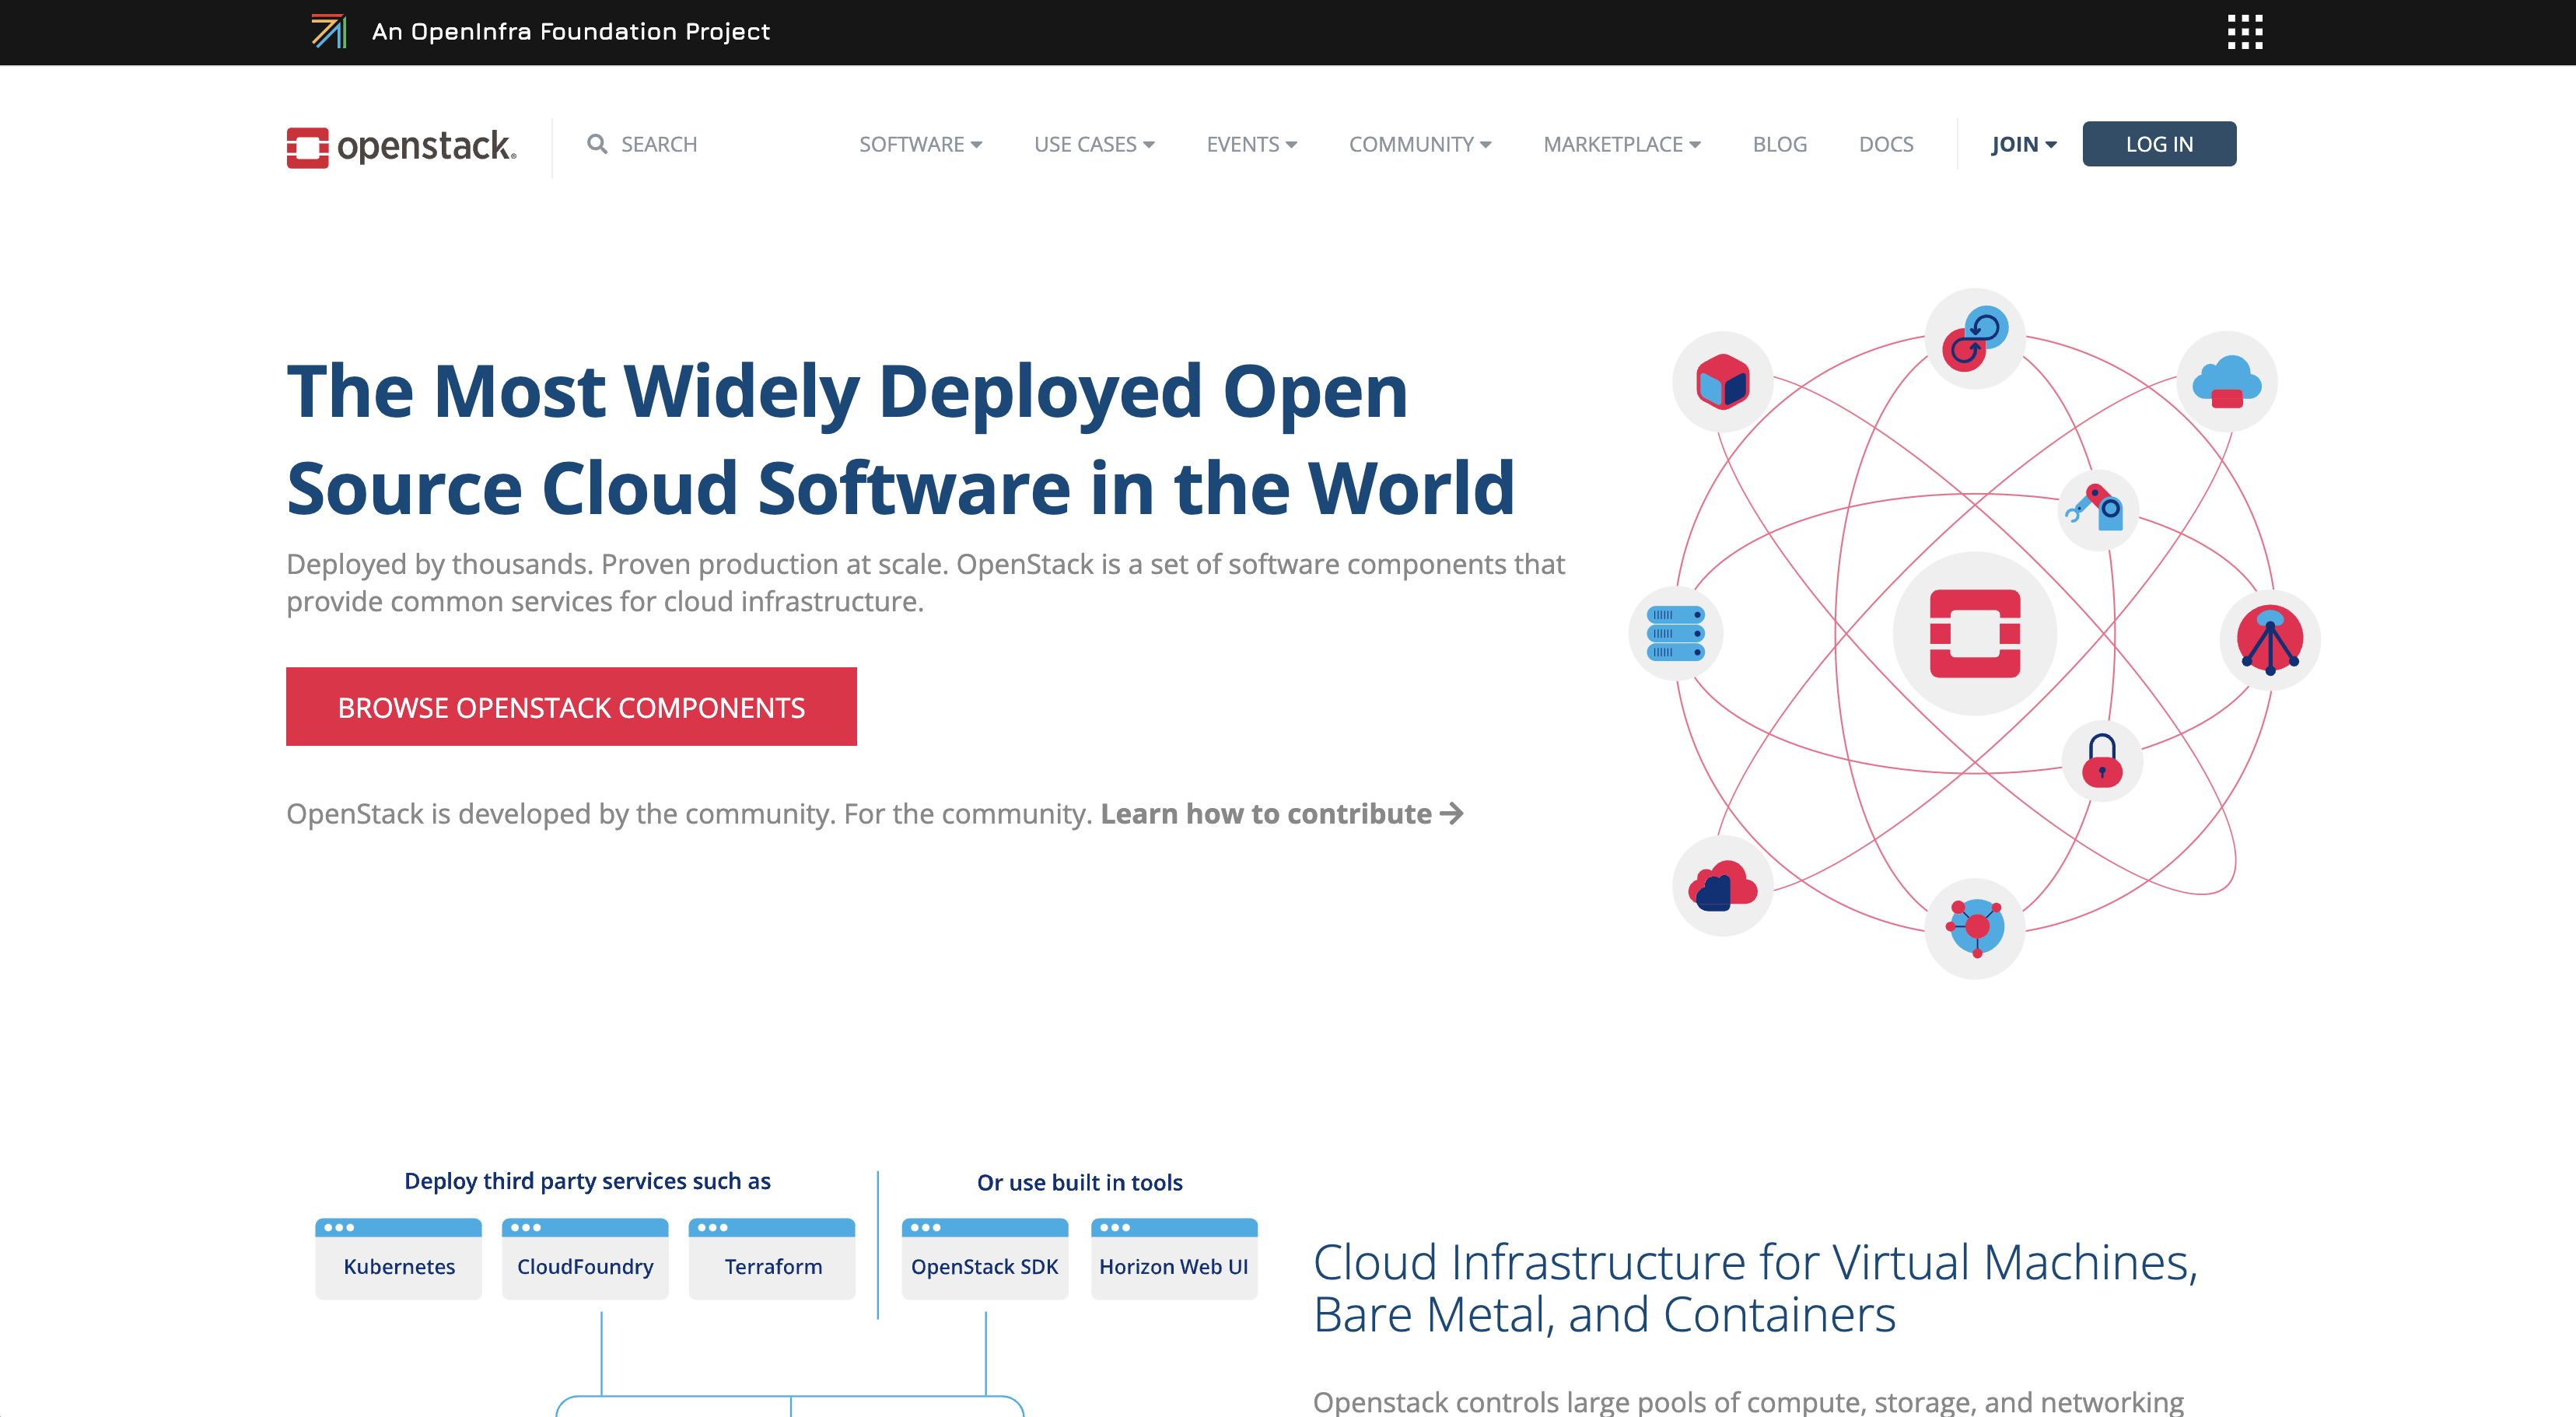
Task: Click inside the Search input field
Action: [700, 144]
